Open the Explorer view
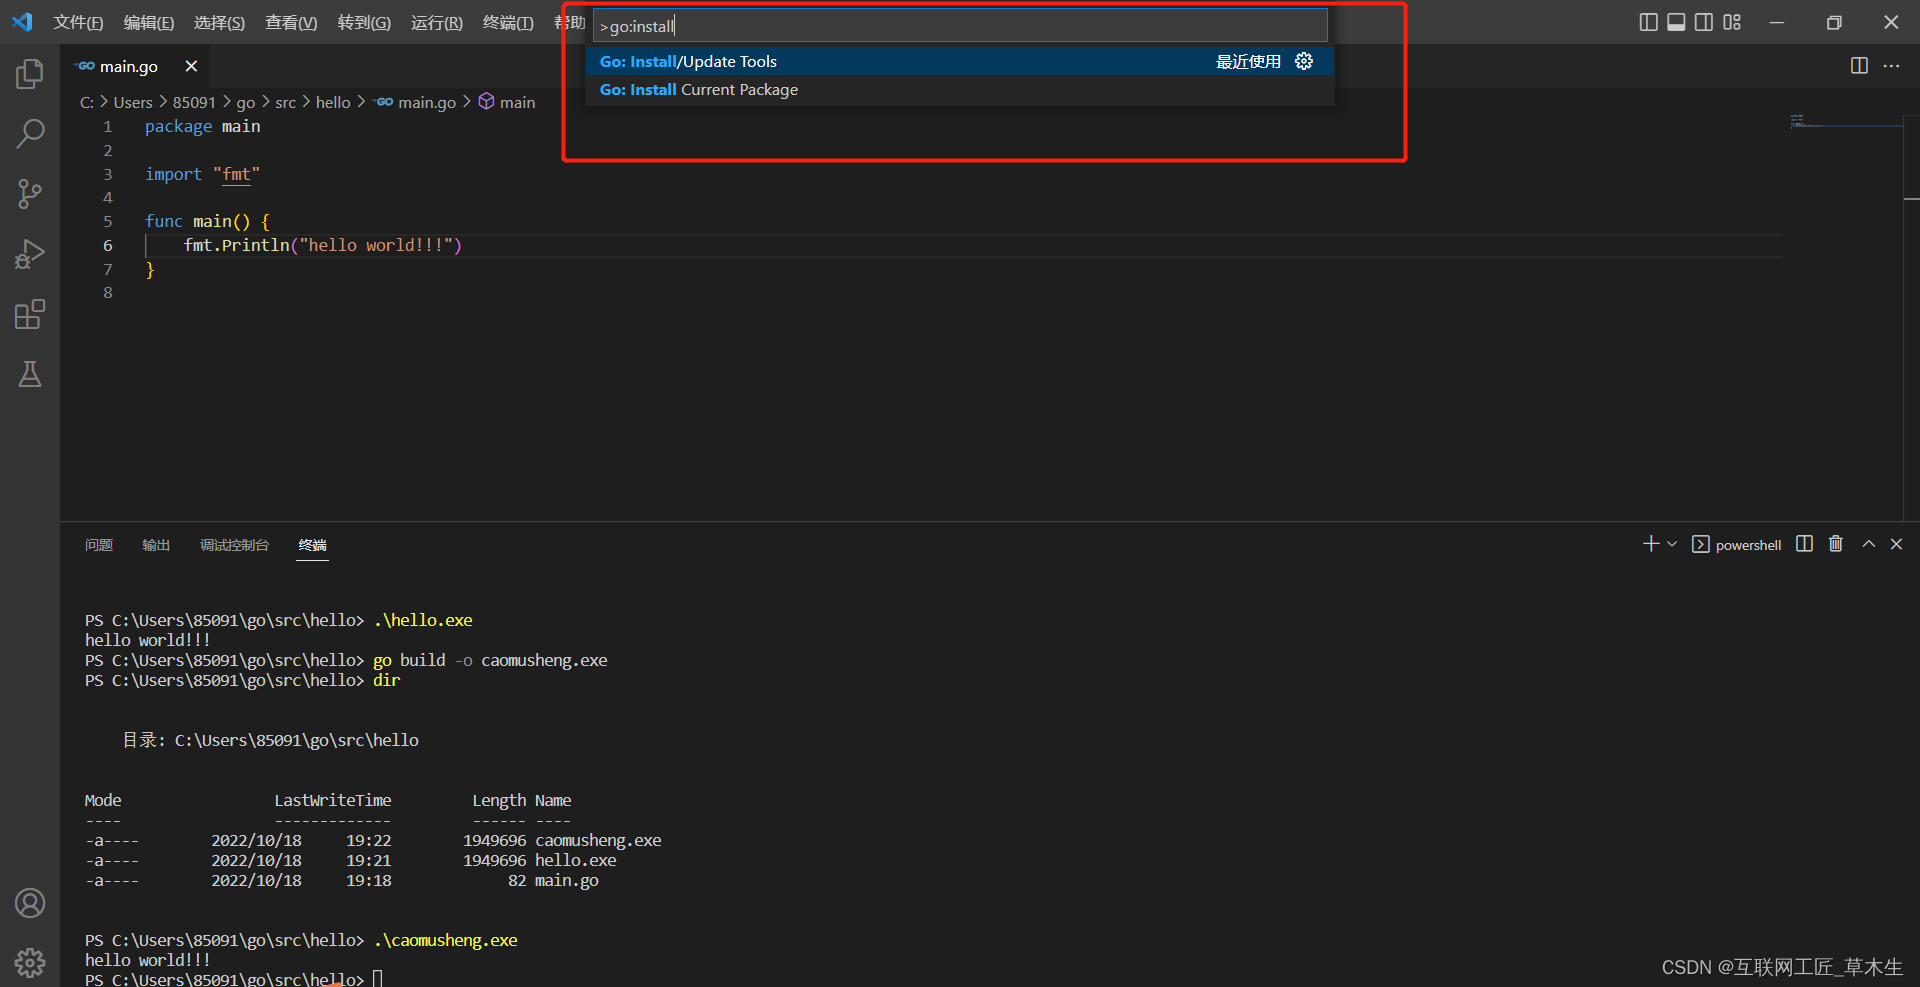The width and height of the screenshot is (1920, 987). (x=30, y=73)
